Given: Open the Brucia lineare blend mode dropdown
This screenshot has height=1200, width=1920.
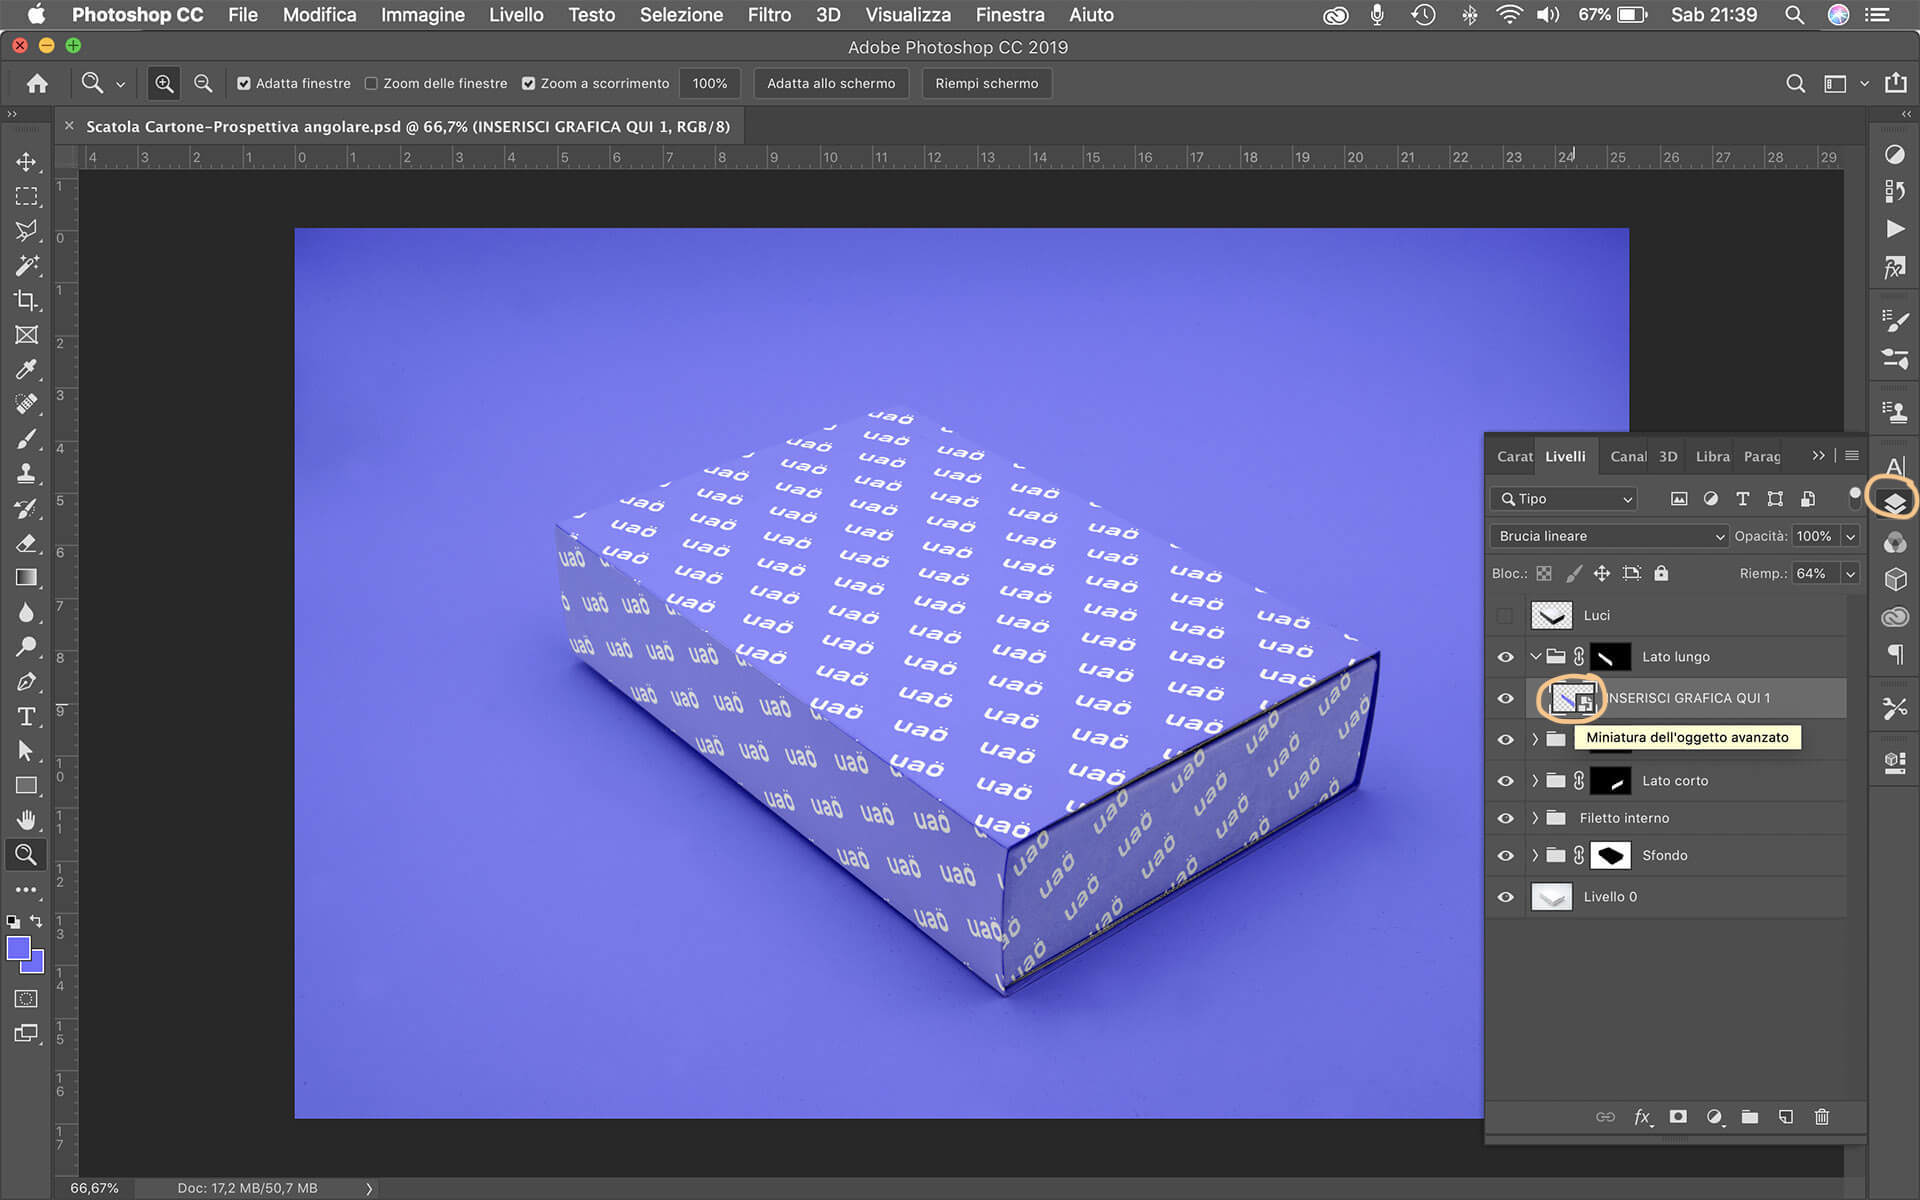Looking at the screenshot, I should click(1608, 536).
